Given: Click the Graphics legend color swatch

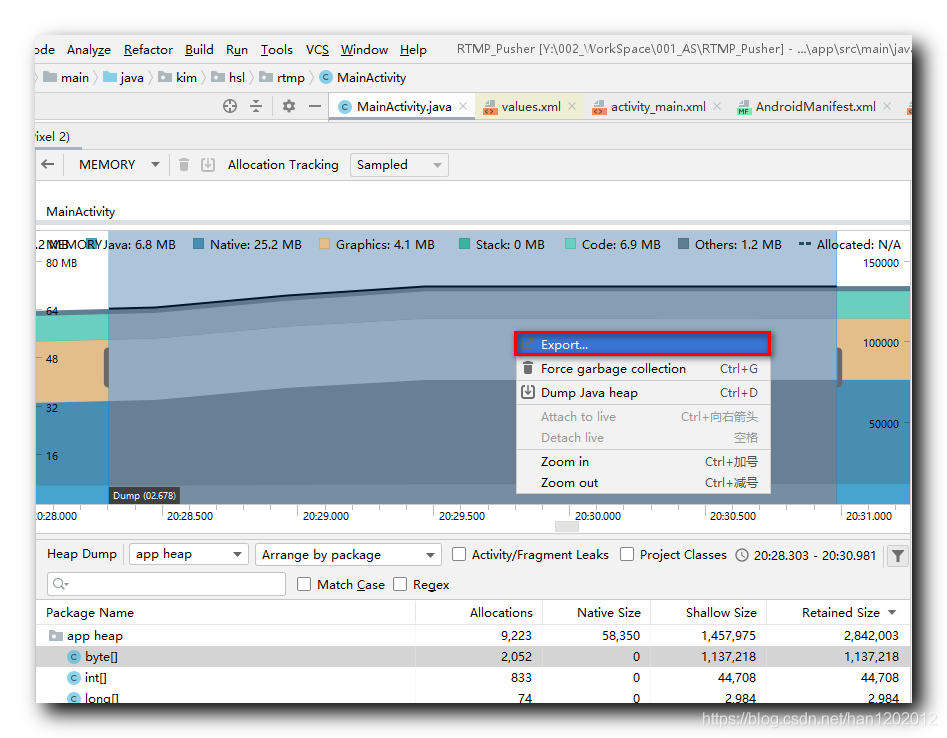Looking at the screenshot, I should (324, 244).
